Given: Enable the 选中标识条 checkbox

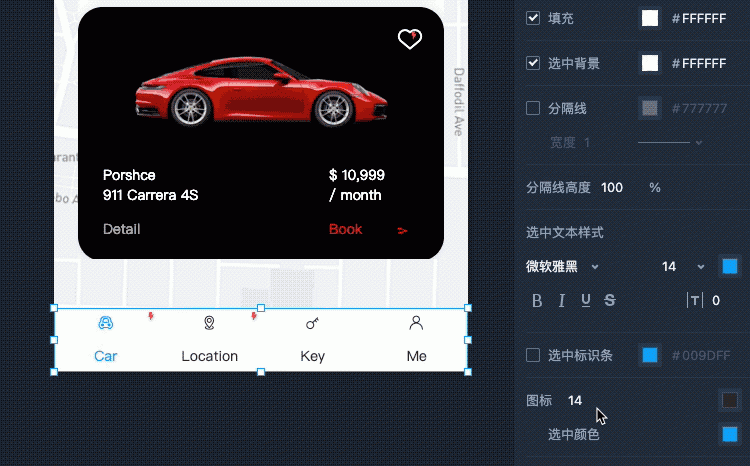Looking at the screenshot, I should coord(533,355).
